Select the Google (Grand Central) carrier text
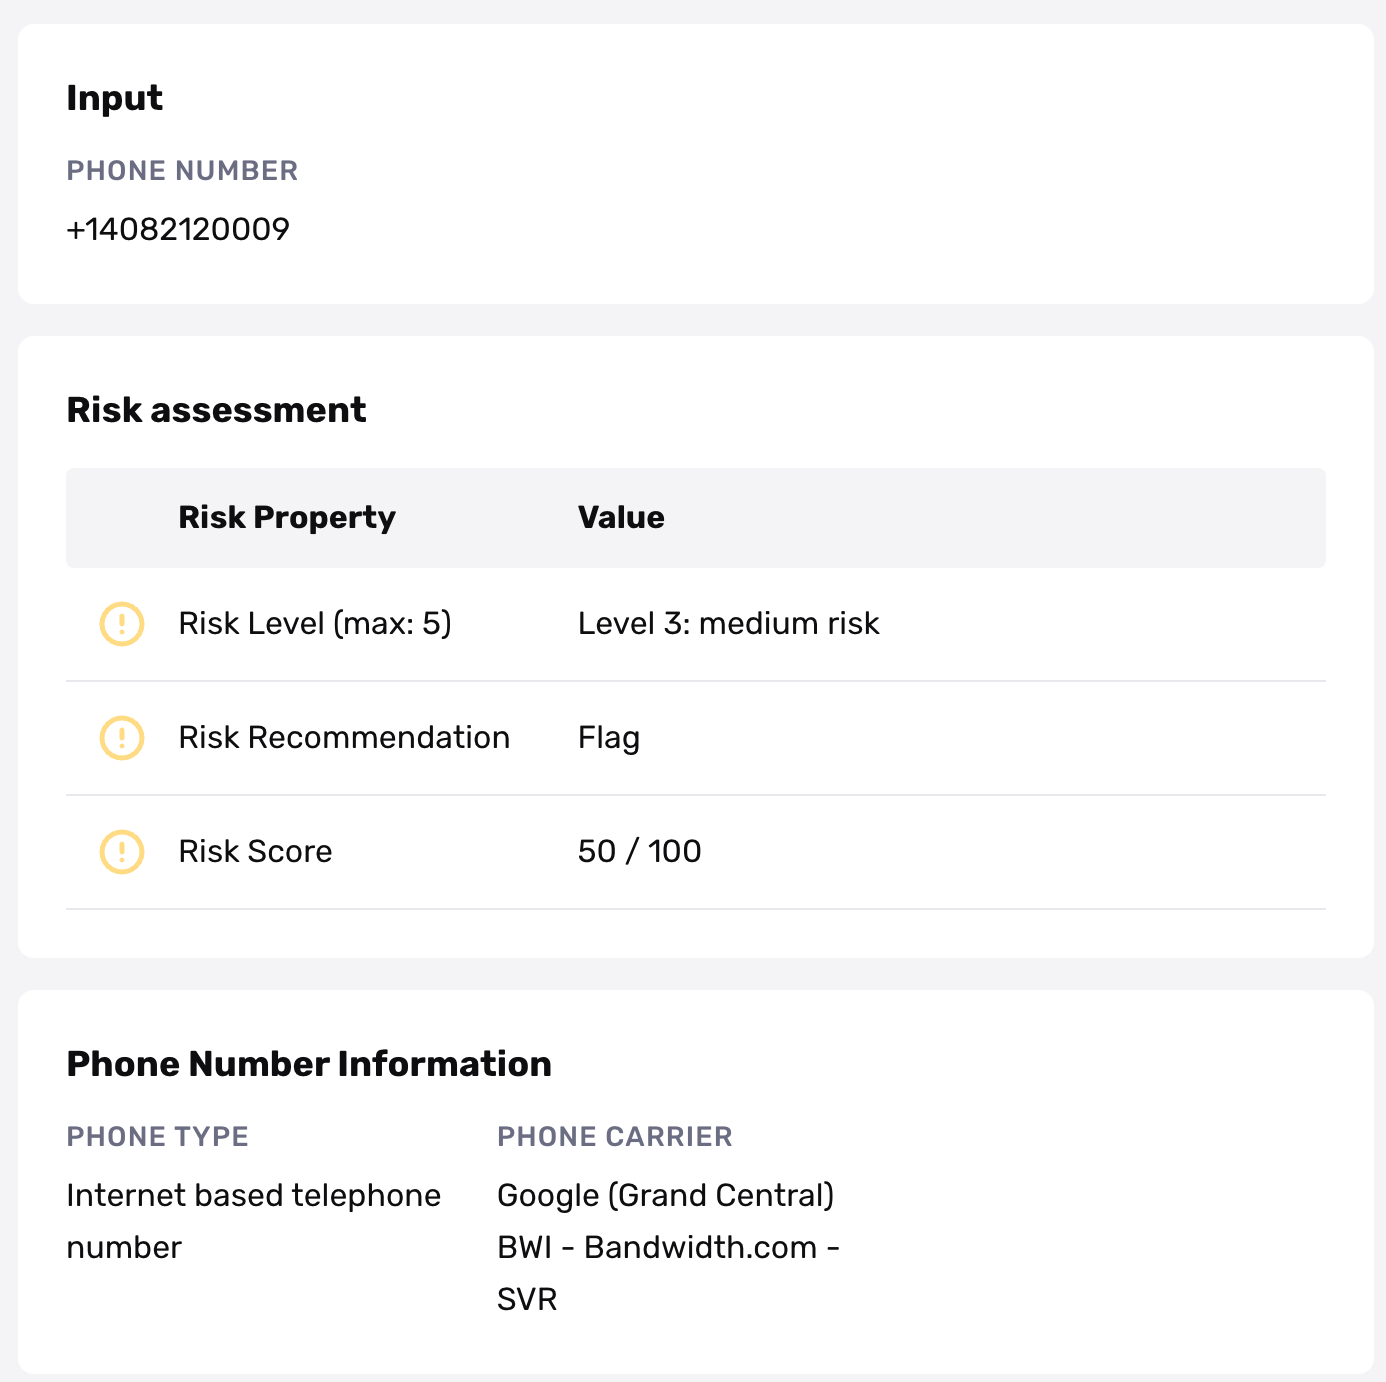This screenshot has height=1382, width=1386. pos(666,1195)
